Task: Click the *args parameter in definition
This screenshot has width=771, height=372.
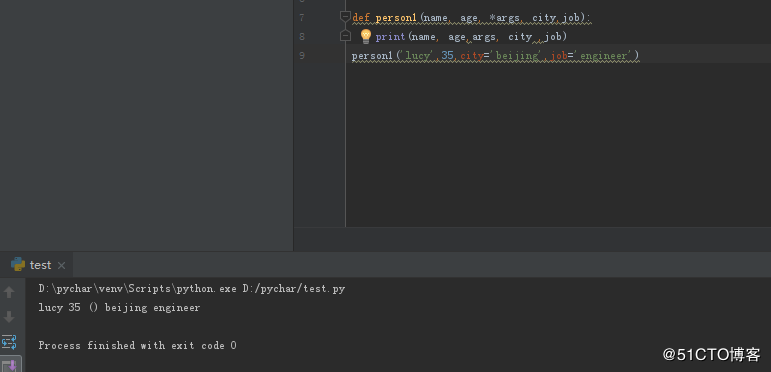Action: pyautogui.click(x=504, y=18)
